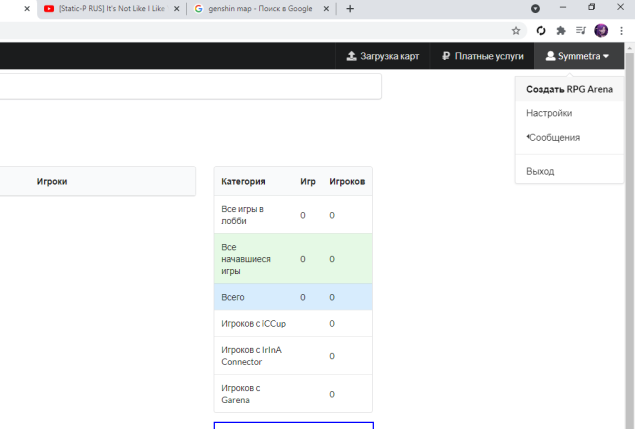This screenshot has height=429, width=635.
Task: Open the Extensions puzzle icon
Action: [x=561, y=31]
